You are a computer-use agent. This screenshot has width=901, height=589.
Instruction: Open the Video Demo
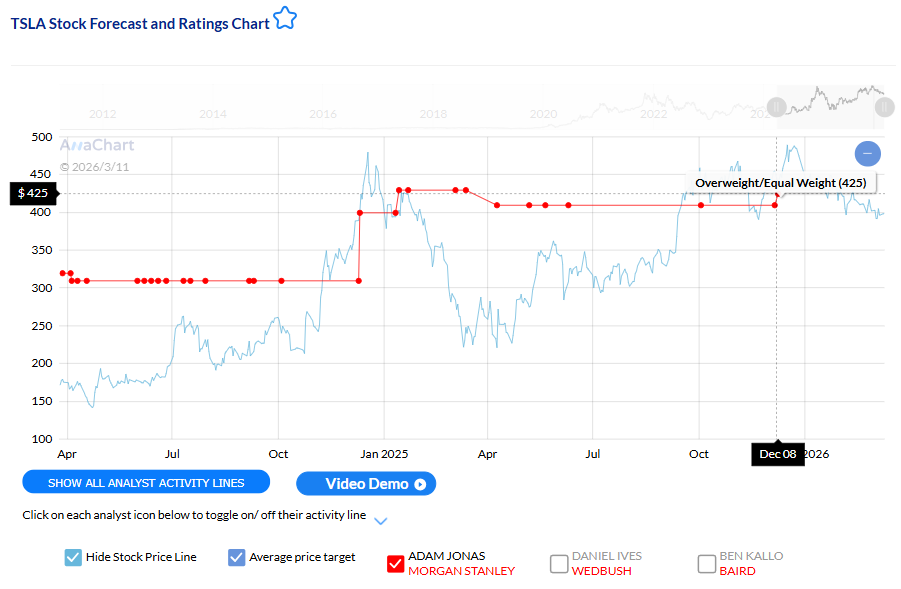(x=366, y=483)
